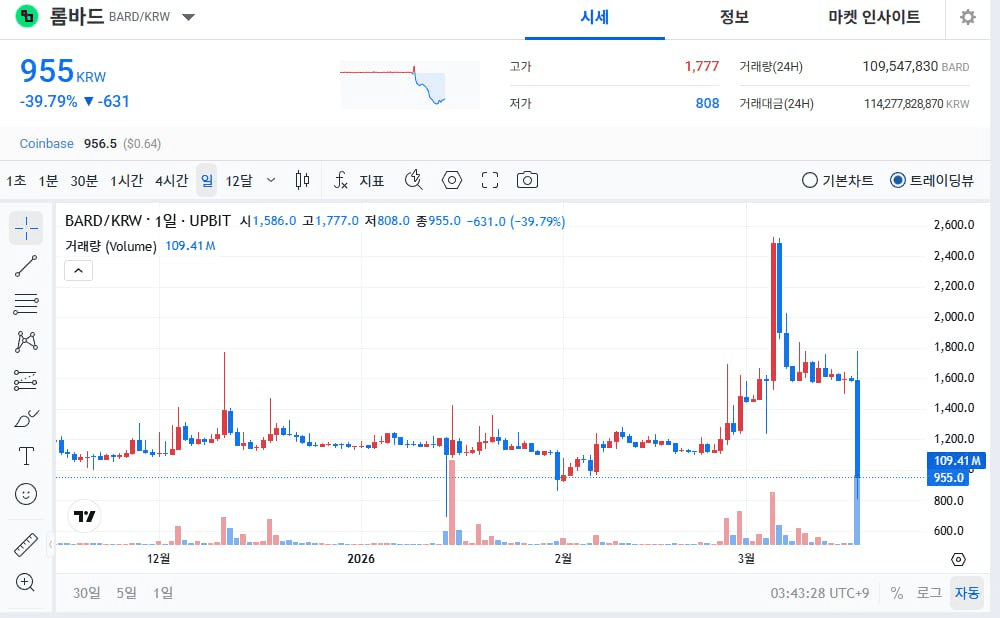The width and height of the screenshot is (1000, 618).
Task: Click the 30일 date range button
Action: click(x=86, y=592)
